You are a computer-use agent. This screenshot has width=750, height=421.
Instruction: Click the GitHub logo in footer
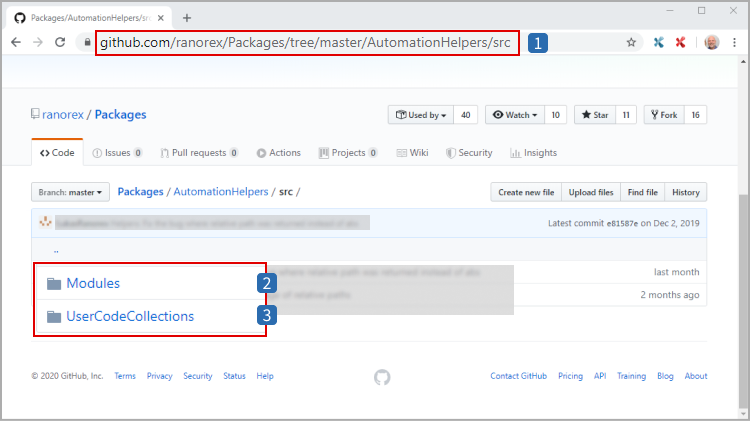382,377
